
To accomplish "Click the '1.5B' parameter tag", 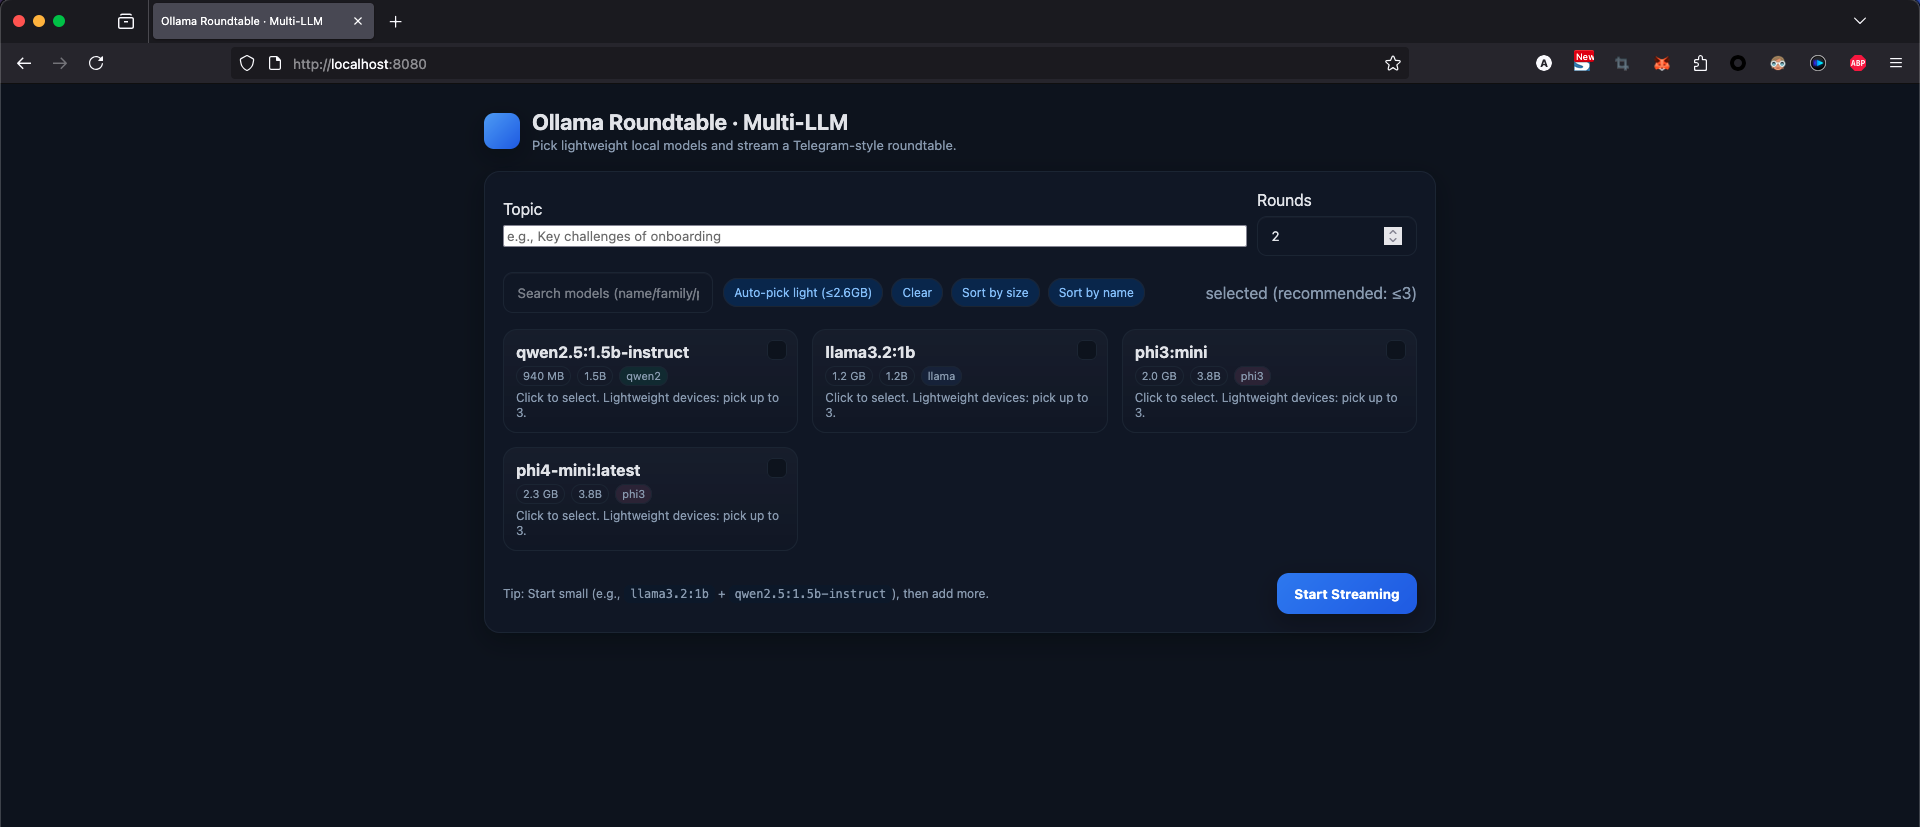I will click(595, 376).
